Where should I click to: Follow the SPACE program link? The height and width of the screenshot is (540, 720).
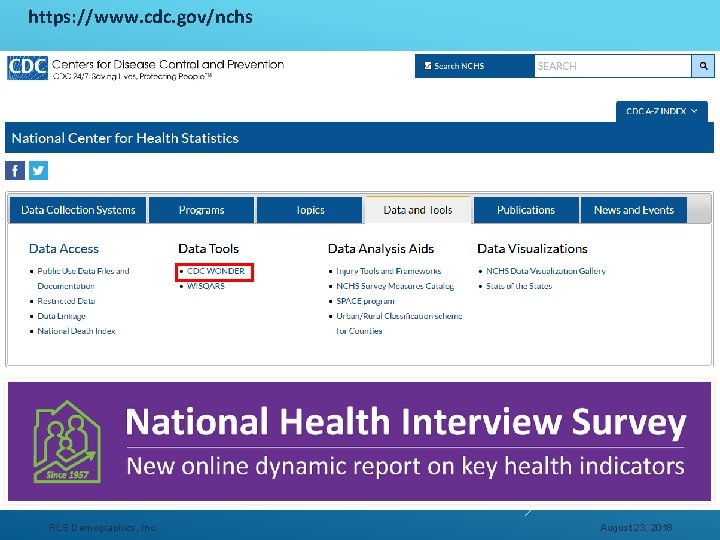click(x=365, y=301)
